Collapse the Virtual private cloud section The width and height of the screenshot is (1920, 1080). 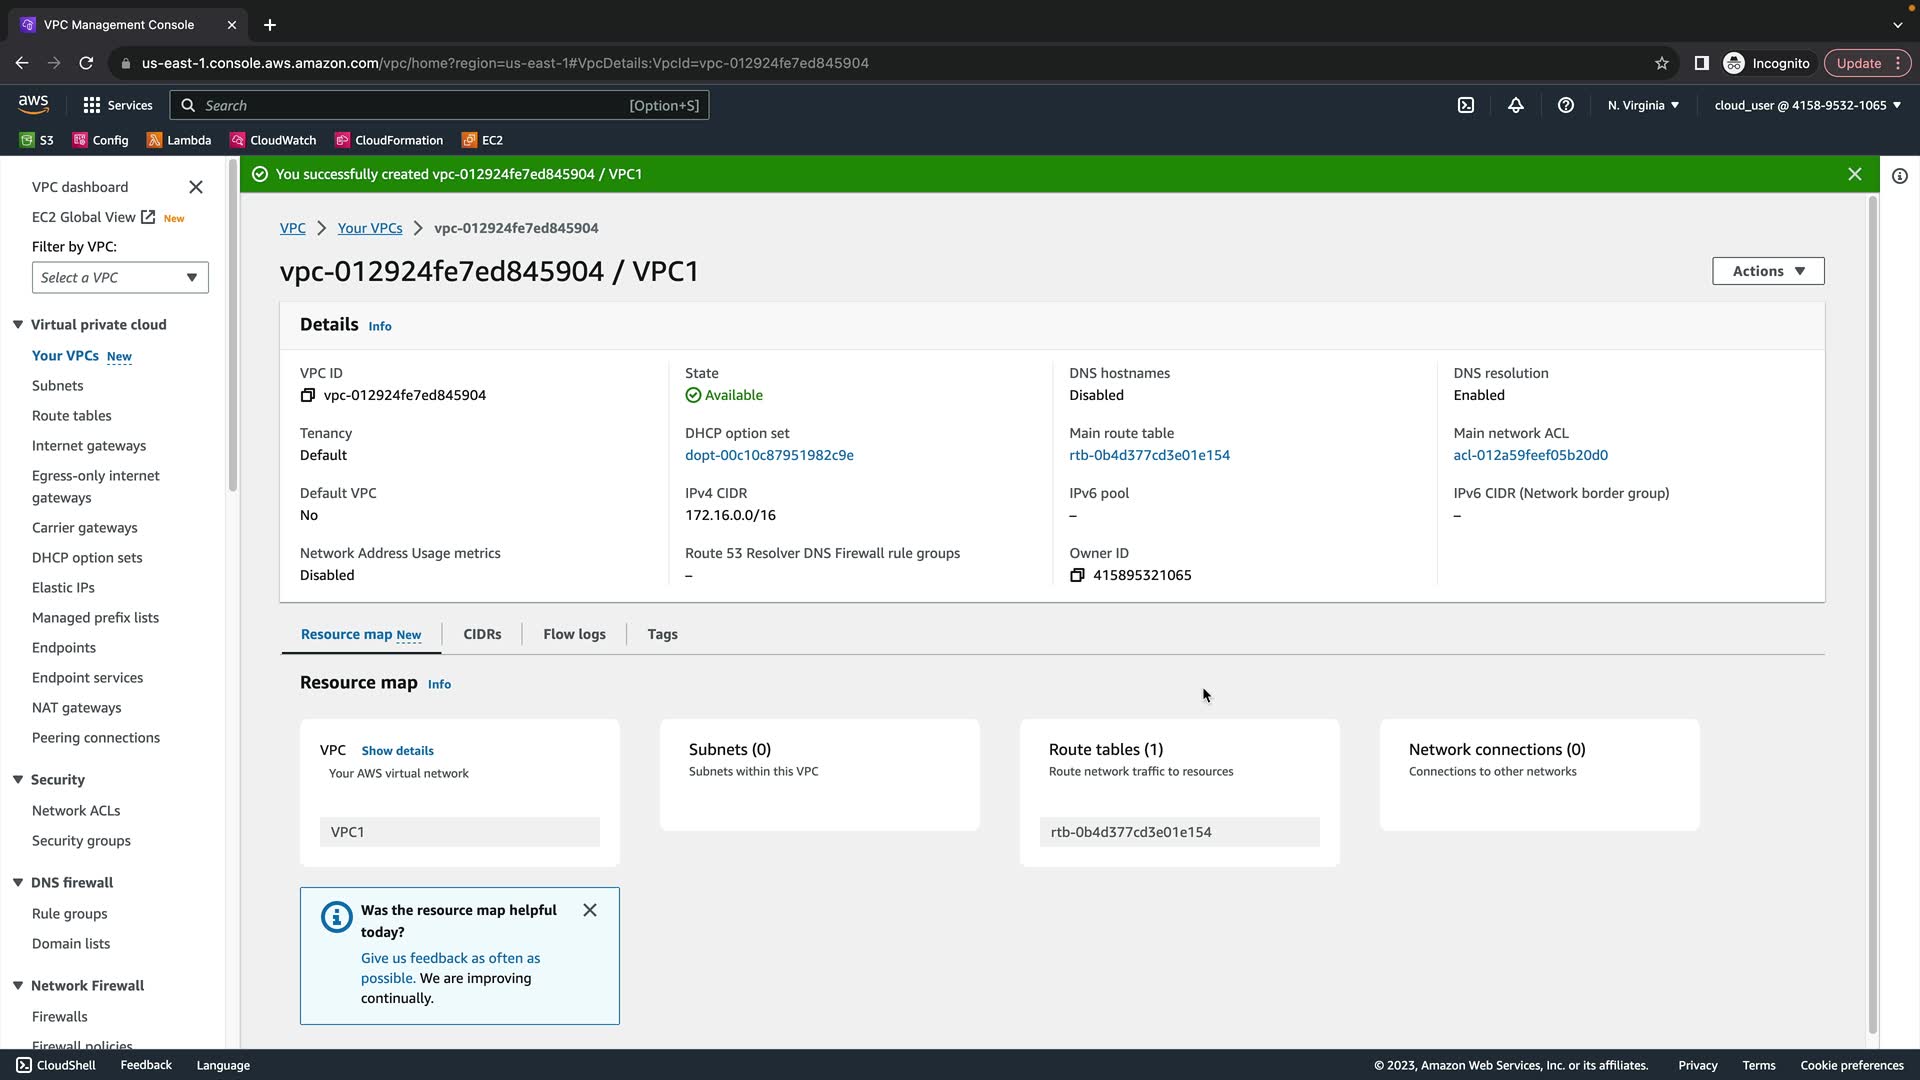coord(18,324)
